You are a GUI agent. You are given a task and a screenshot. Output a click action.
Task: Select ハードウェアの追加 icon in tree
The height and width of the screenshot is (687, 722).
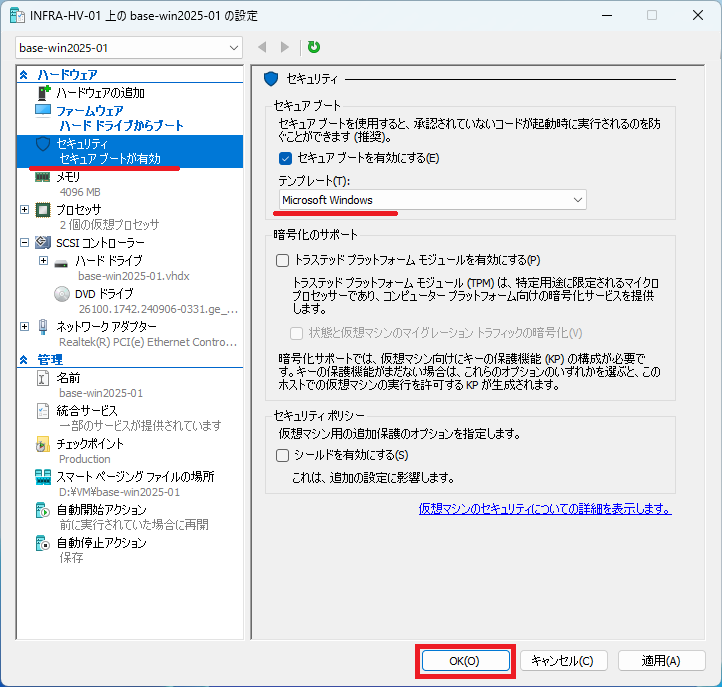click(x=43, y=93)
